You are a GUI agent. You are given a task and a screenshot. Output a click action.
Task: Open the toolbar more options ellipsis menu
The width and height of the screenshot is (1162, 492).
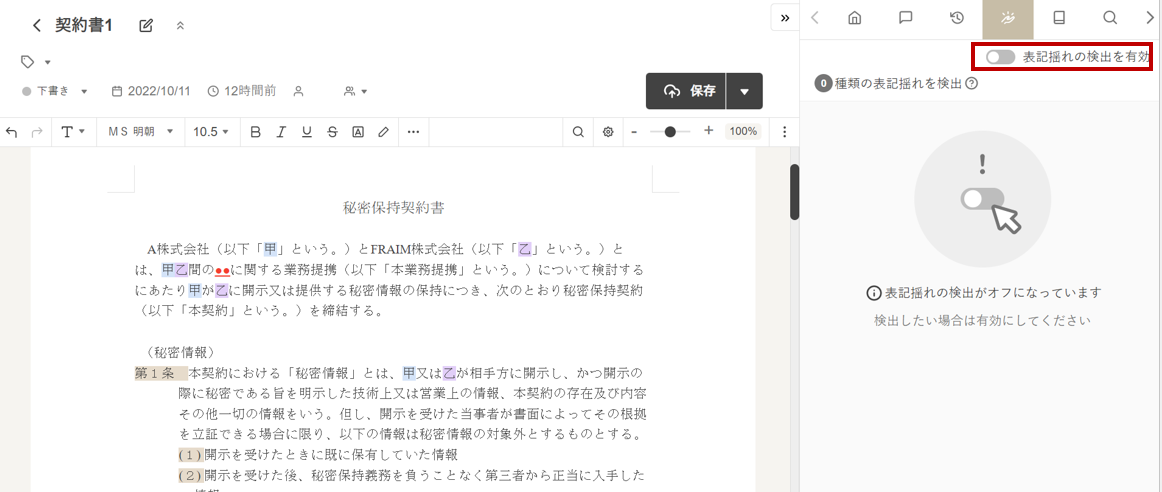(x=413, y=132)
